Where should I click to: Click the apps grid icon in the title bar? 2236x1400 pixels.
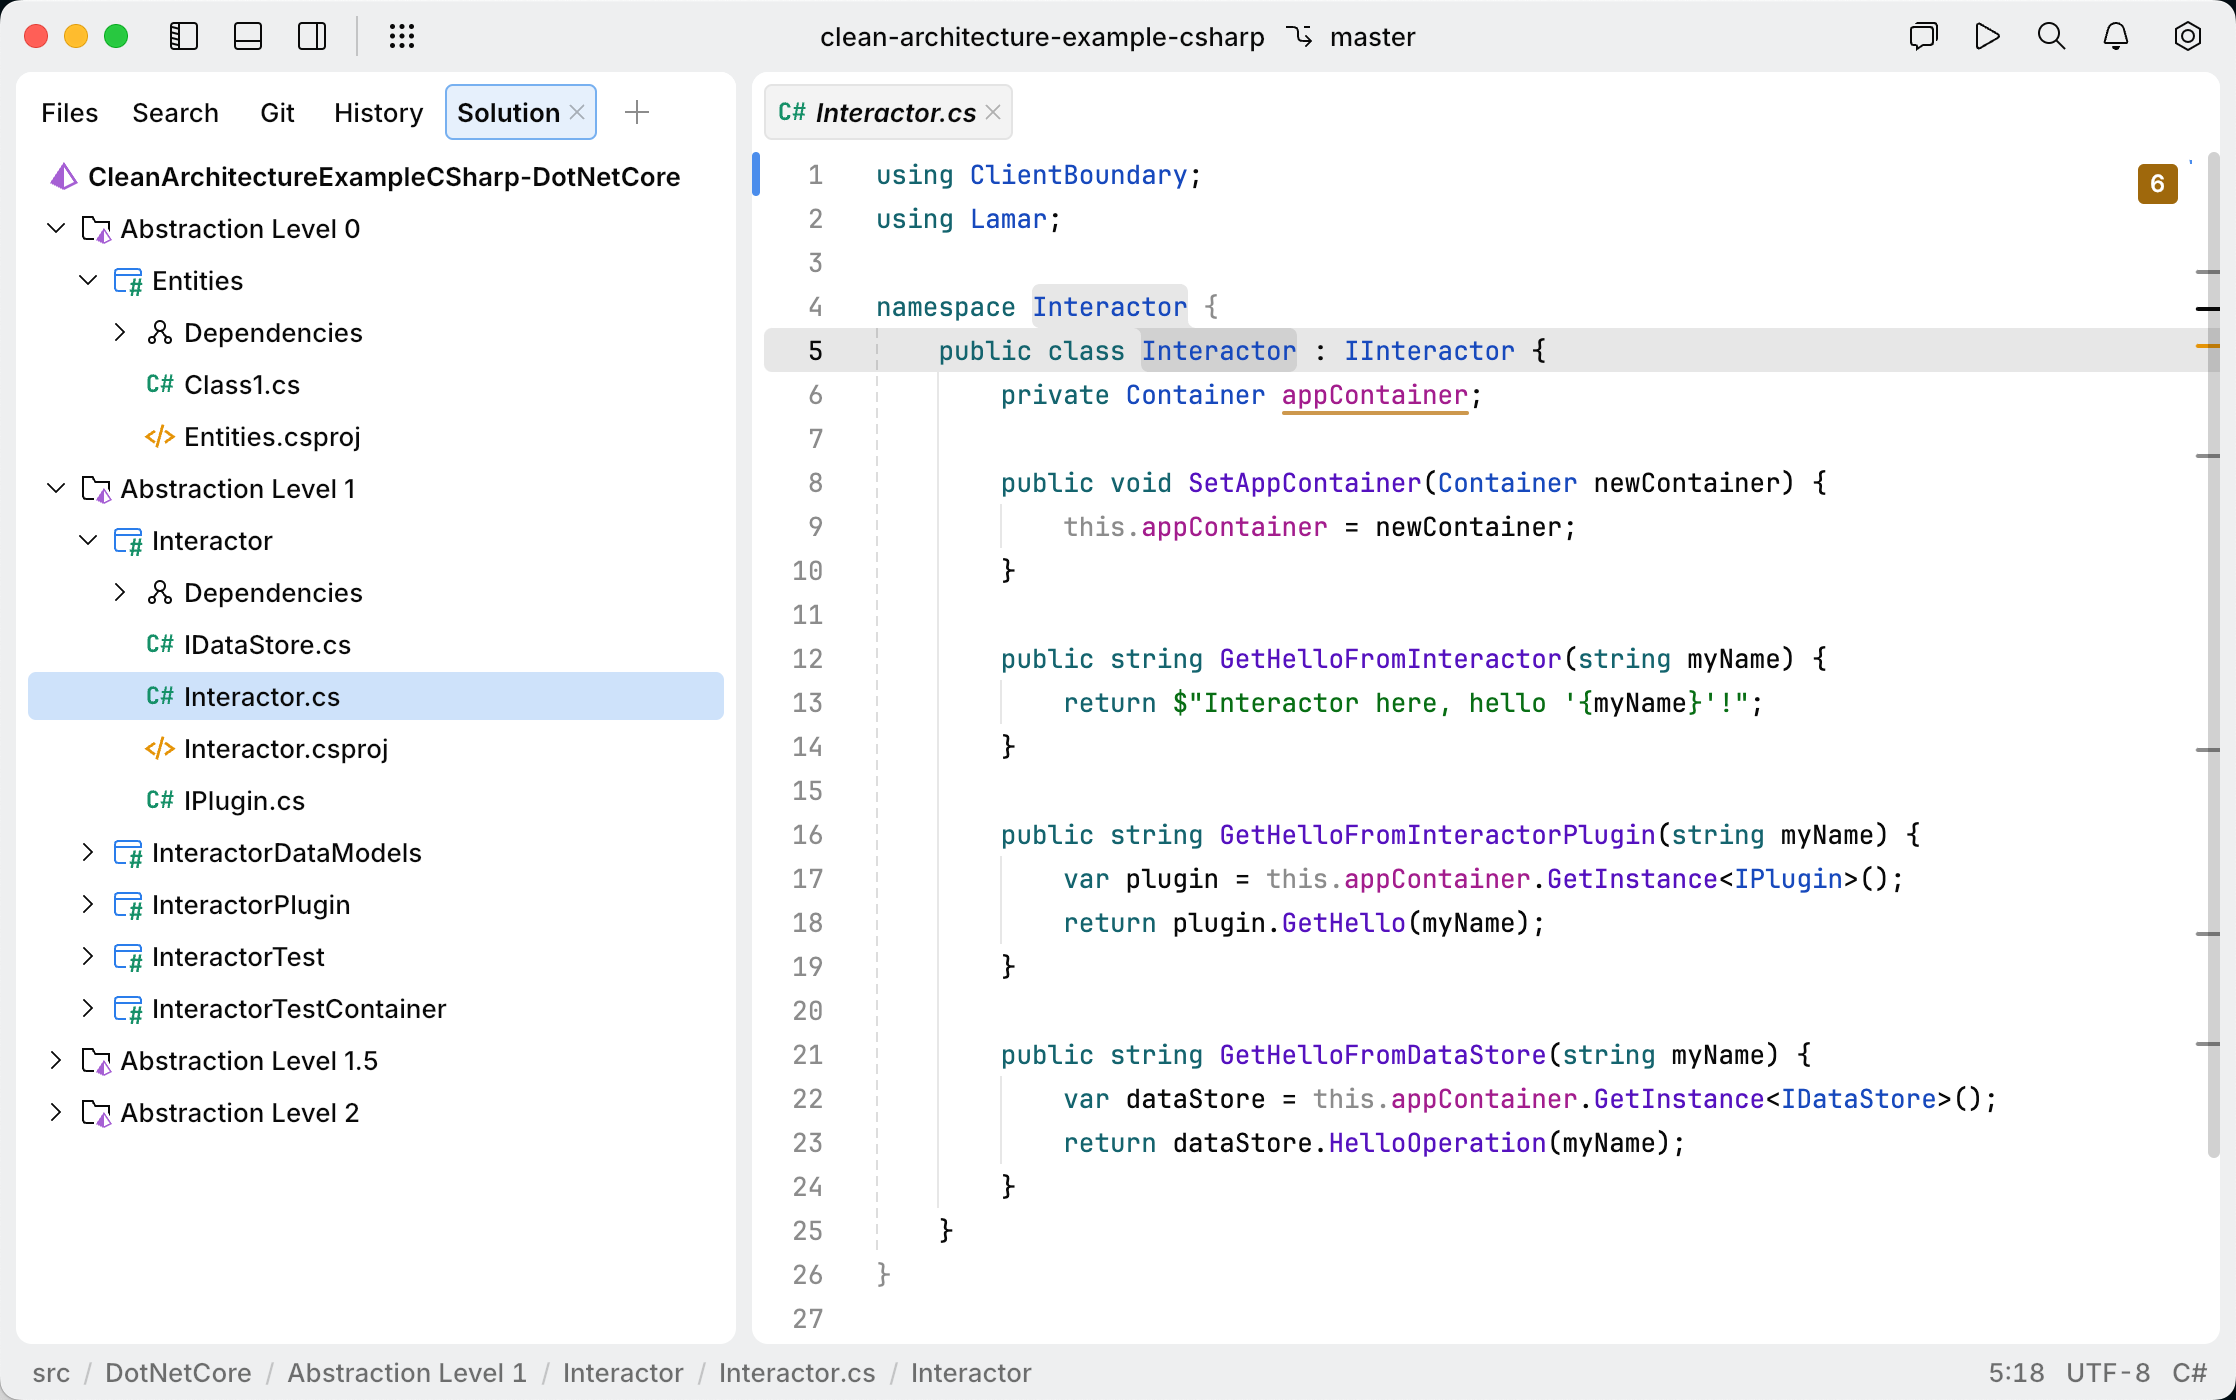click(402, 36)
